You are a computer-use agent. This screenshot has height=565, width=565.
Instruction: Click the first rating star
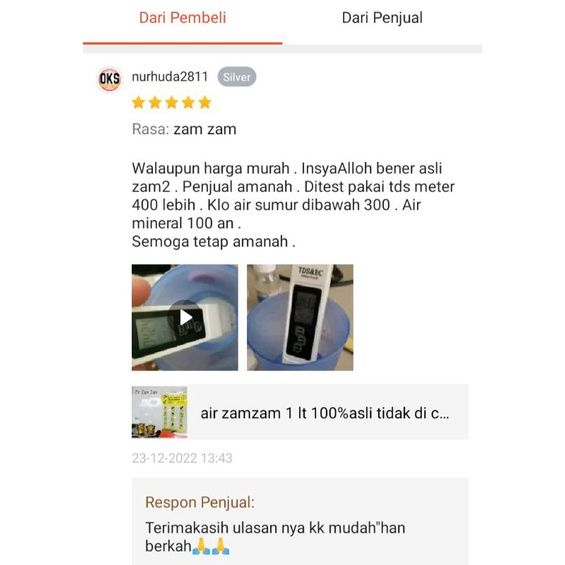(138, 103)
